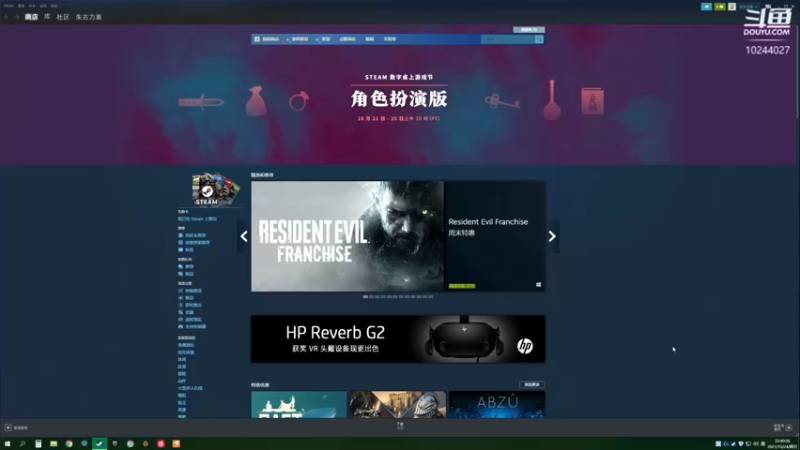Screen dimensions: 800x450
Task: Click the 即将推出 upcoming icon in sidebar
Action: coord(181,305)
